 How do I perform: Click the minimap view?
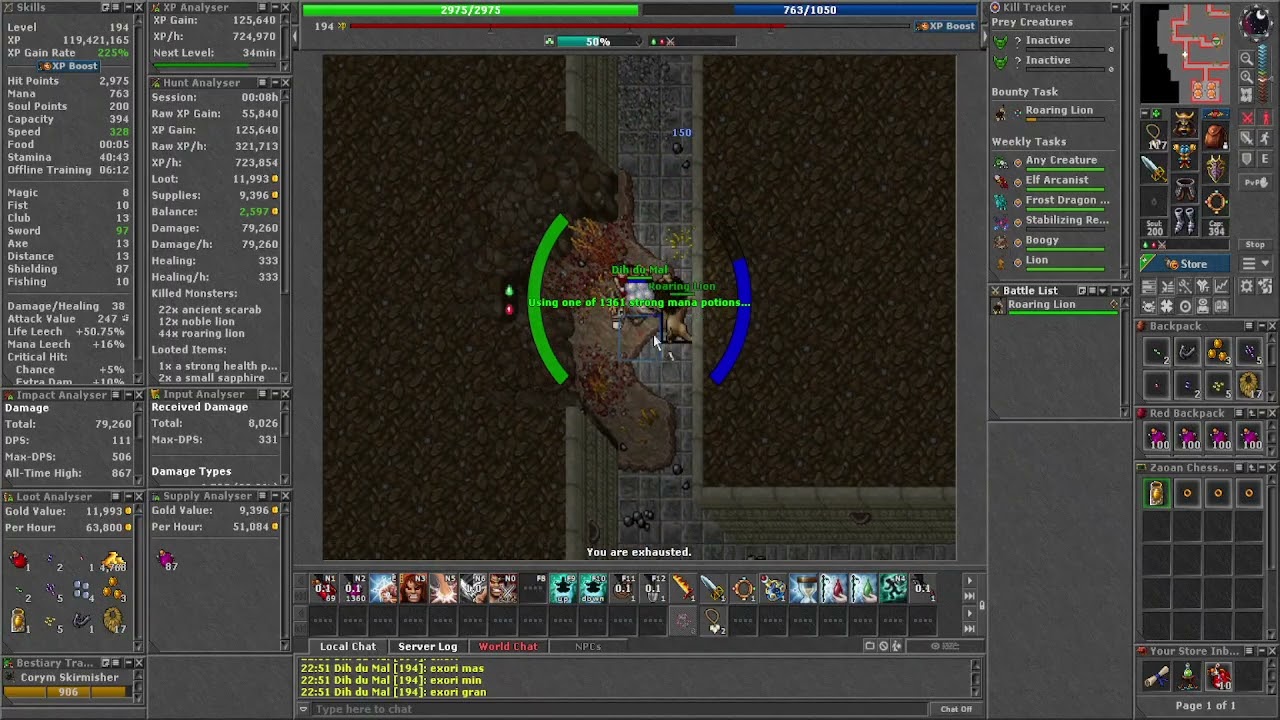1185,53
